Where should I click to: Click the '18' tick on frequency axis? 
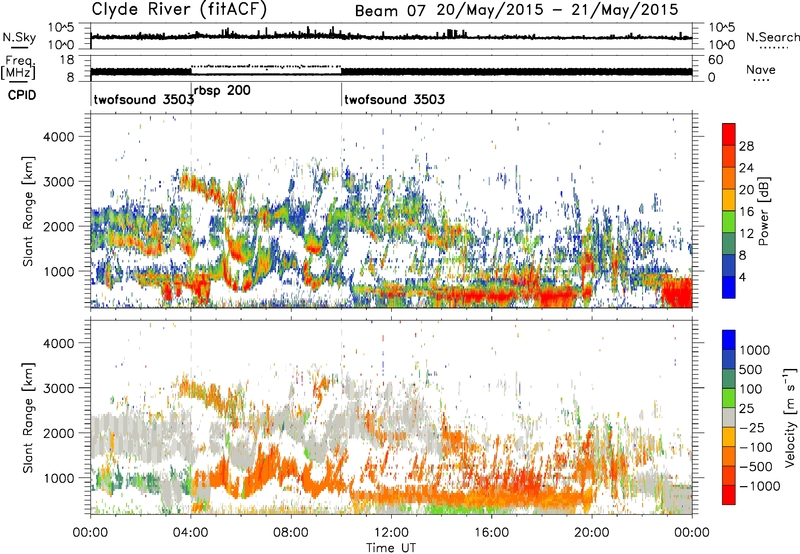point(67,60)
